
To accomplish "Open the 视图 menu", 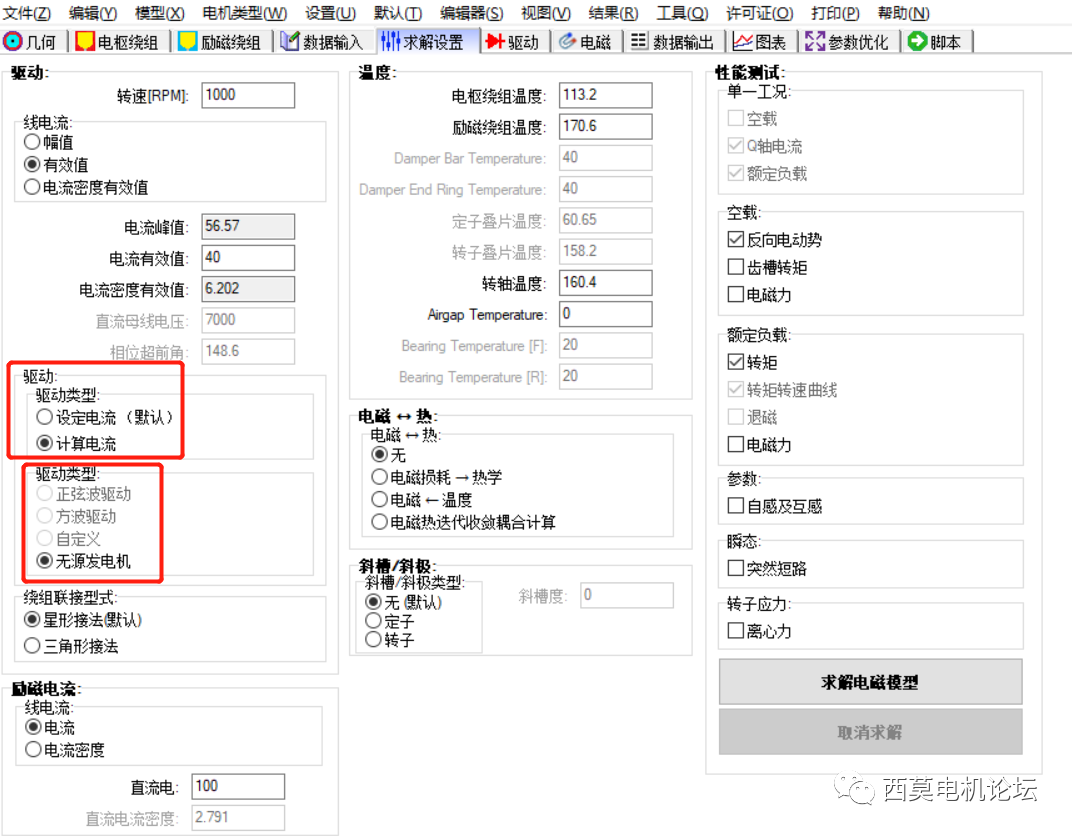I will coord(544,13).
